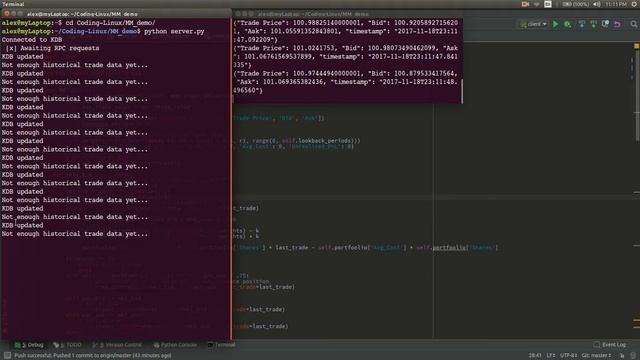Click the caret position indicator in status bar
Viewport: 640px width, 360px height.
point(535,356)
